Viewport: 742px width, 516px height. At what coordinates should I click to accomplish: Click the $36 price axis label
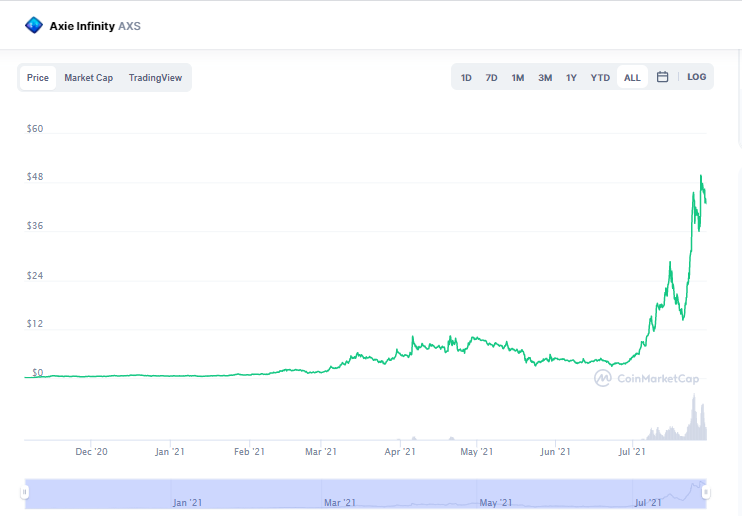(35, 226)
